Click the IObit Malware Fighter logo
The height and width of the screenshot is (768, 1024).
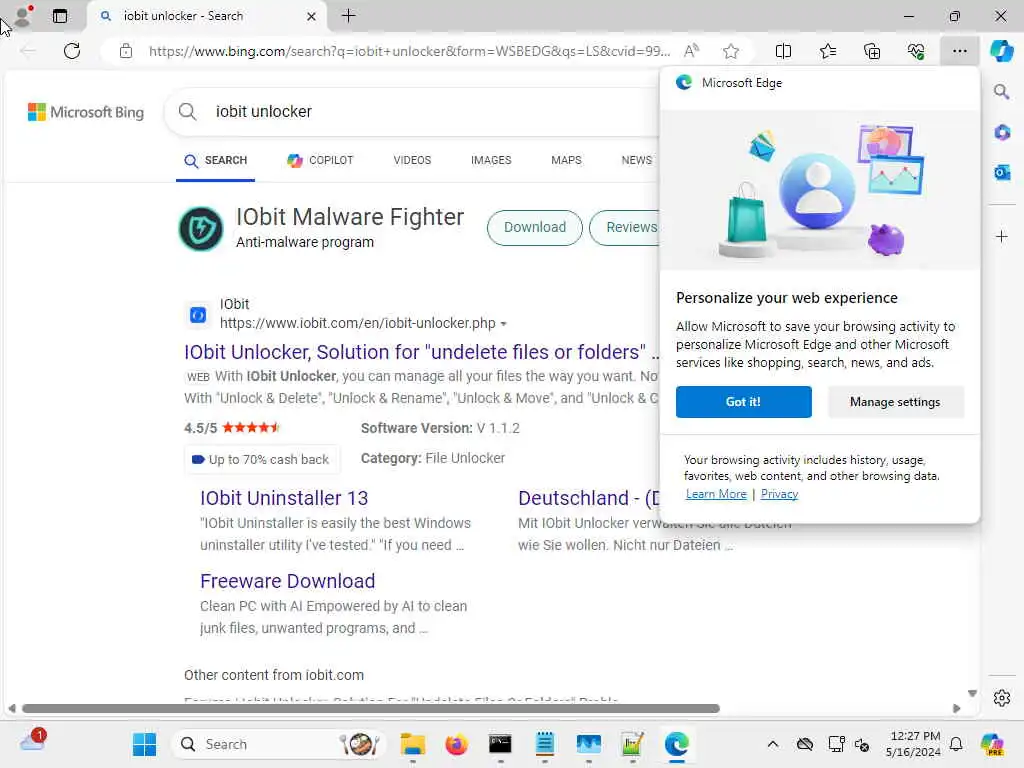tap(201, 229)
